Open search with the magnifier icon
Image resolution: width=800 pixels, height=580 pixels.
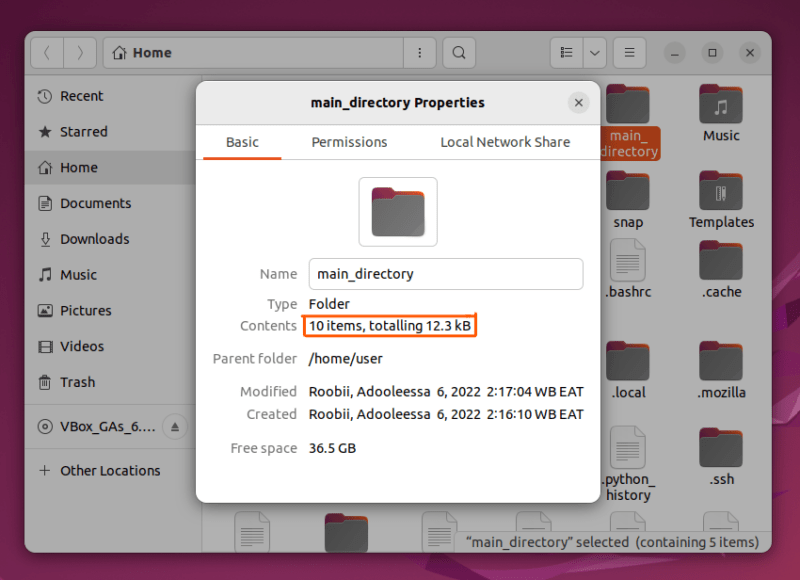(x=458, y=52)
